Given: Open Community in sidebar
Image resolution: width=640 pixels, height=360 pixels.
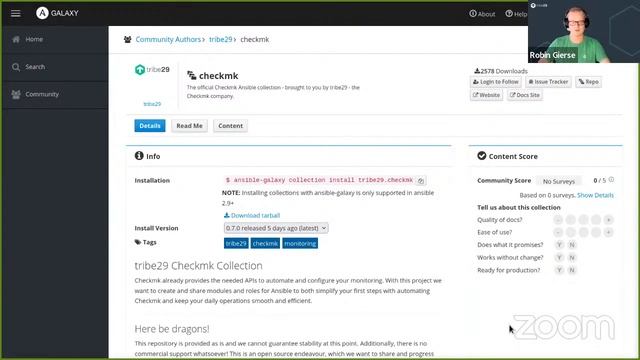Looking at the screenshot, I should pos(55,94).
